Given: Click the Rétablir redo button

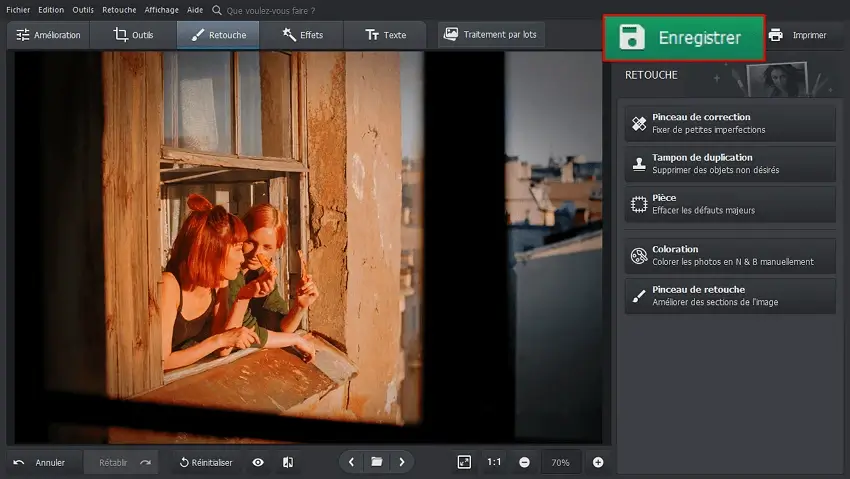Looking at the screenshot, I should coord(121,462).
